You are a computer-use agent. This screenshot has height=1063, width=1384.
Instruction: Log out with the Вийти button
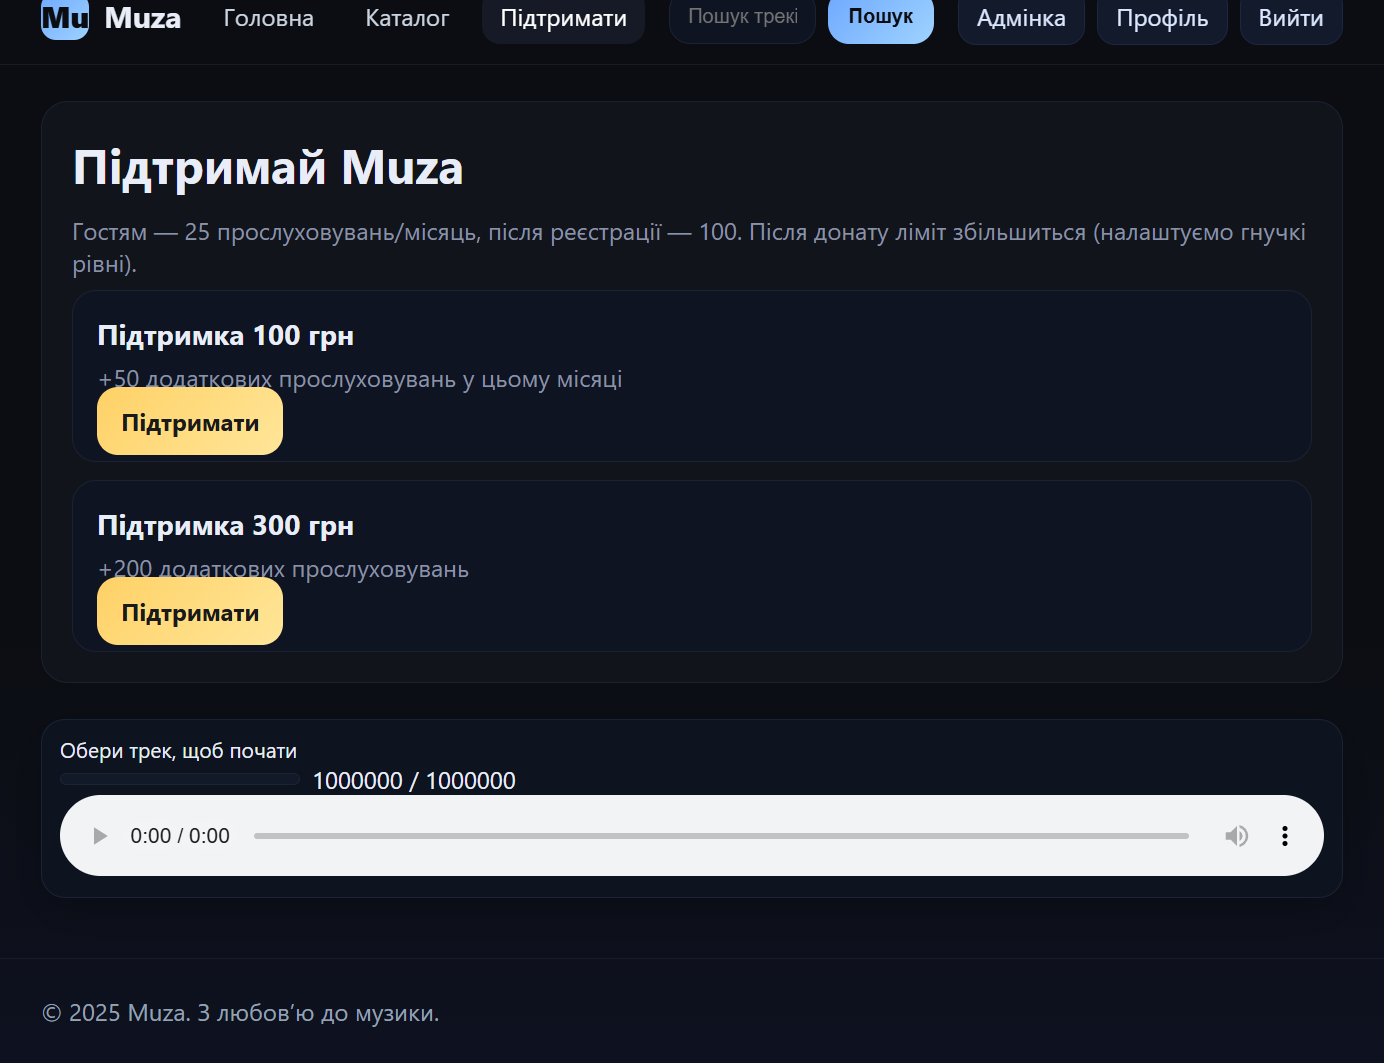point(1290,18)
